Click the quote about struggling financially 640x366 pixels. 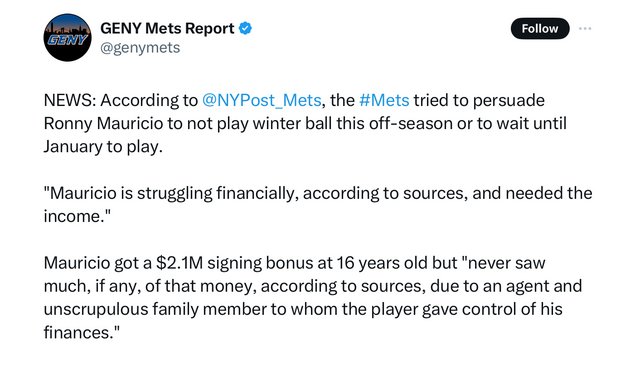[318, 205]
